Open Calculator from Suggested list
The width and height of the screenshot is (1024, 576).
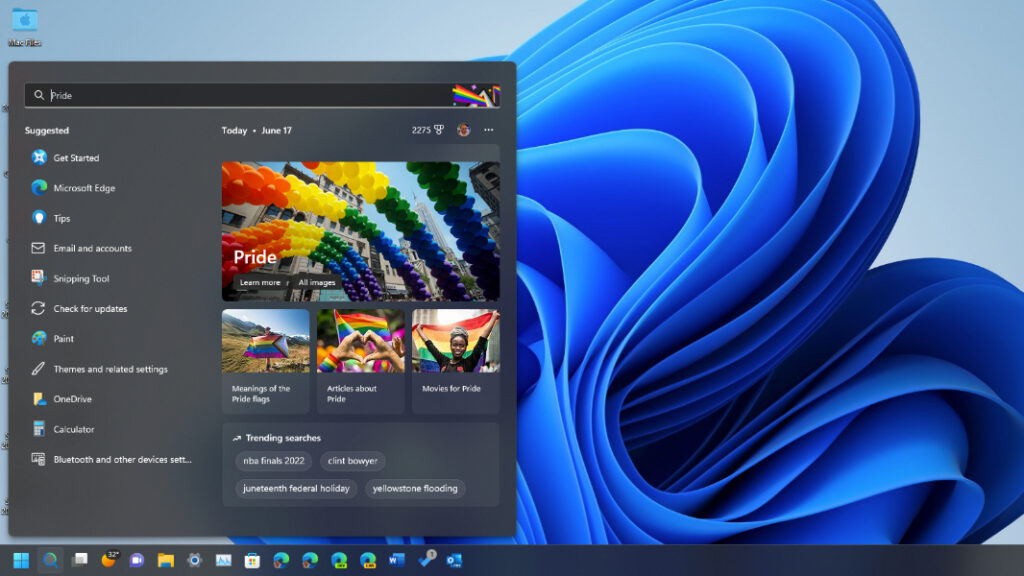[x=74, y=430]
